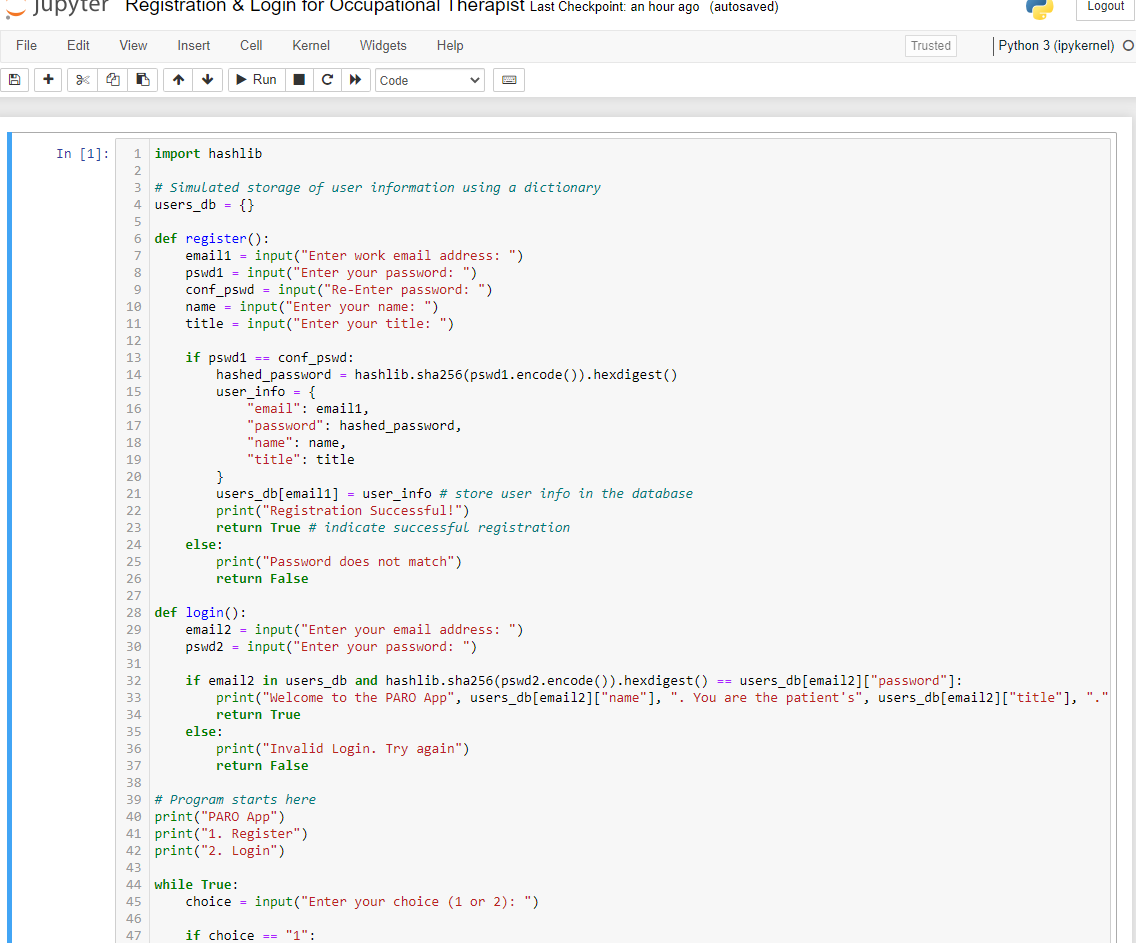
Task: Click the 'Invalid Login. Try again' print line
Action: click(x=343, y=748)
